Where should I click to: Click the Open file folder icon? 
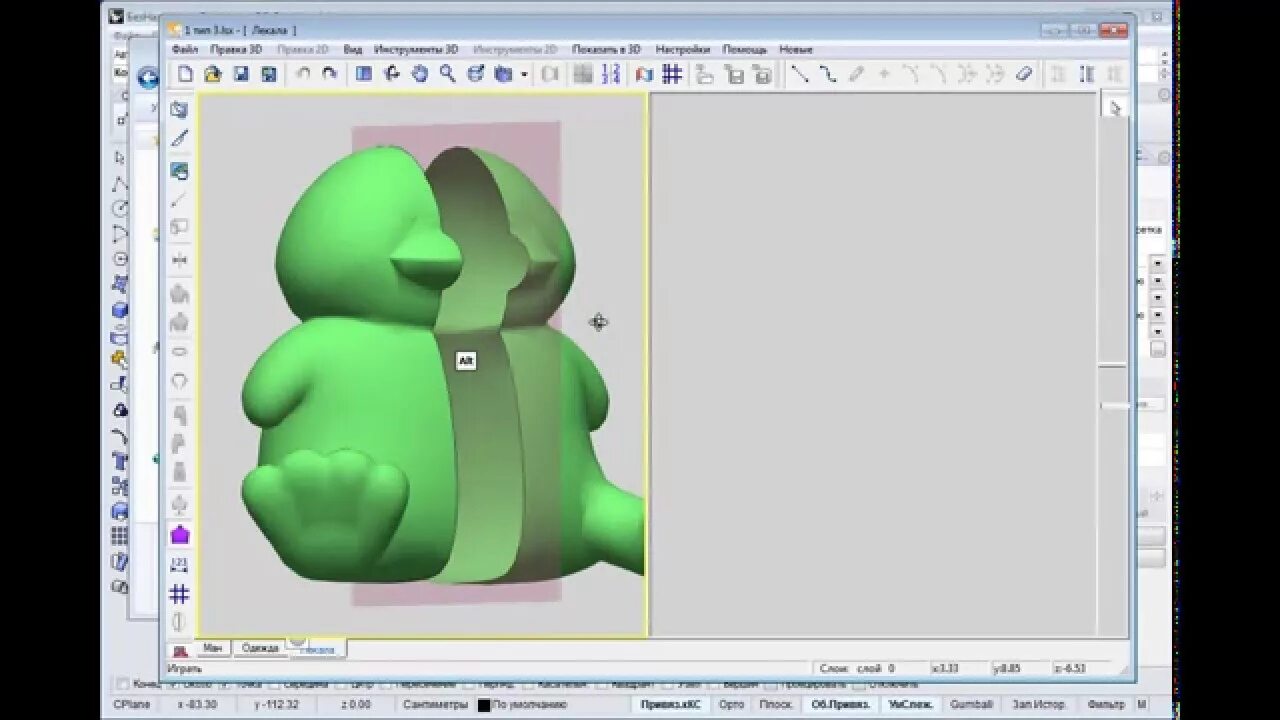(212, 74)
